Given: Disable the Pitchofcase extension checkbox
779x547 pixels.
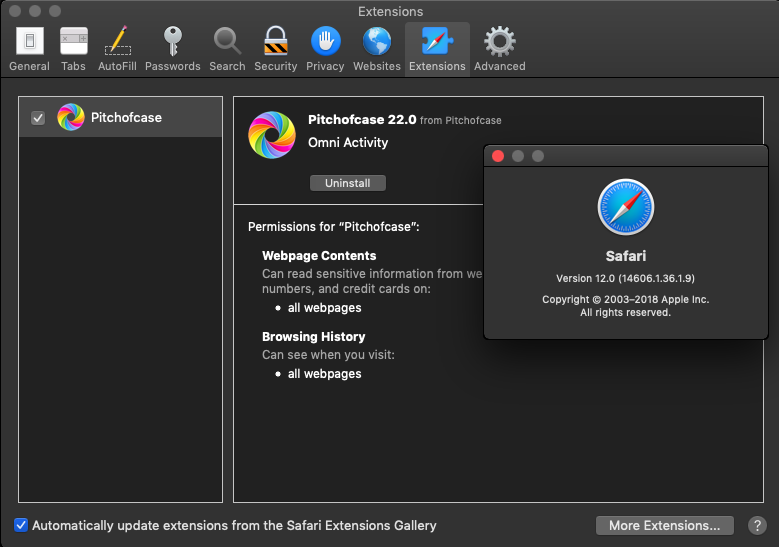Looking at the screenshot, I should point(38,118).
